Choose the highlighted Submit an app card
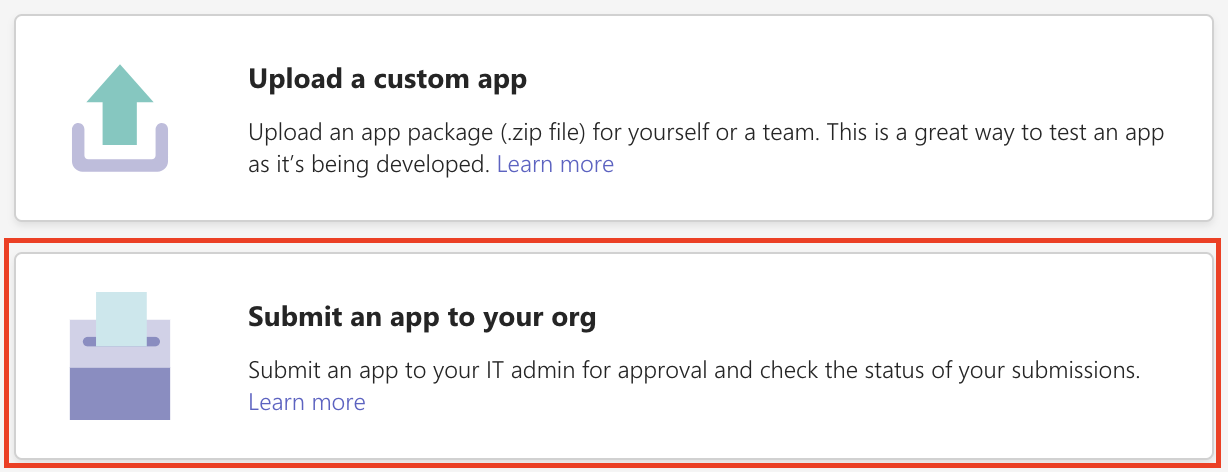The width and height of the screenshot is (1228, 472). pyautogui.click(x=614, y=355)
